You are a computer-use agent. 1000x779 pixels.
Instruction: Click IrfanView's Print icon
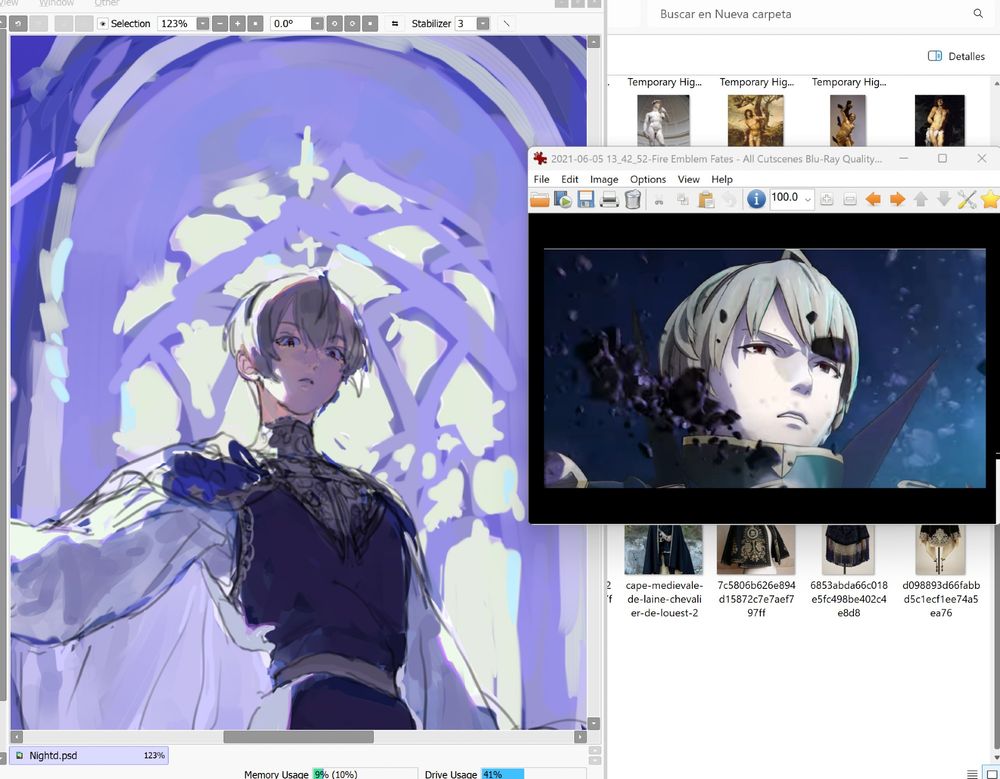[x=609, y=200]
